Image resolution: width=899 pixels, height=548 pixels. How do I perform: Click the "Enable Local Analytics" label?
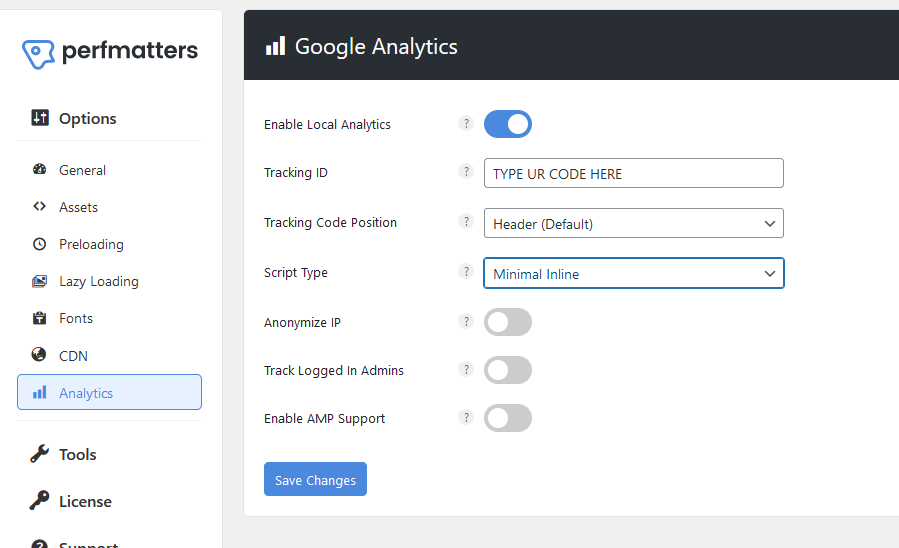pyautogui.click(x=327, y=124)
